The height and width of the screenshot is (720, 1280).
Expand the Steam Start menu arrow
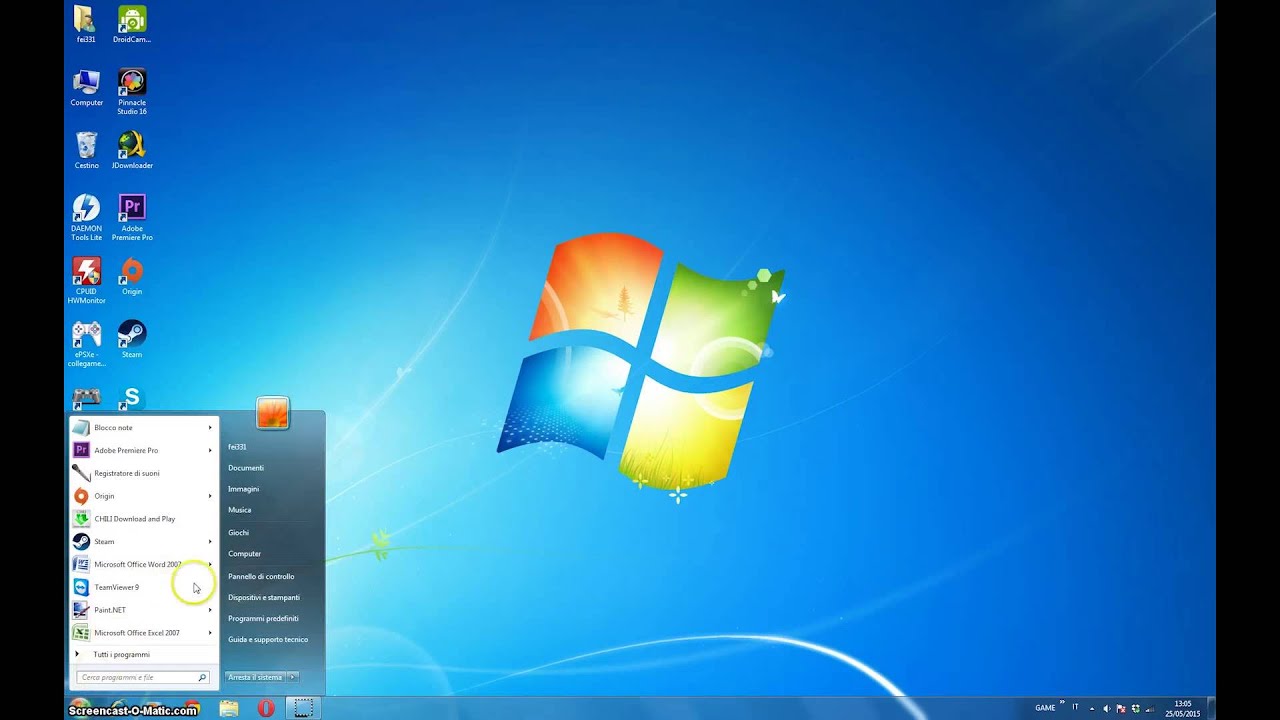210,542
